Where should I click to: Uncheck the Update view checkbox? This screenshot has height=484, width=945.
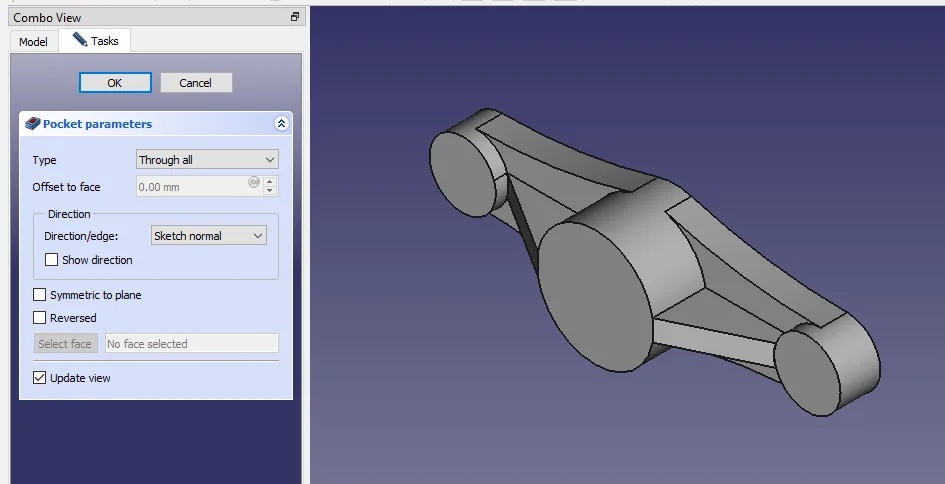click(x=40, y=378)
